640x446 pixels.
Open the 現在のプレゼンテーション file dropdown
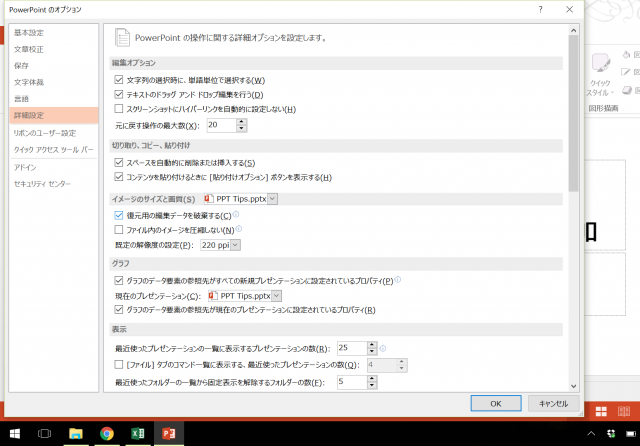point(277,296)
